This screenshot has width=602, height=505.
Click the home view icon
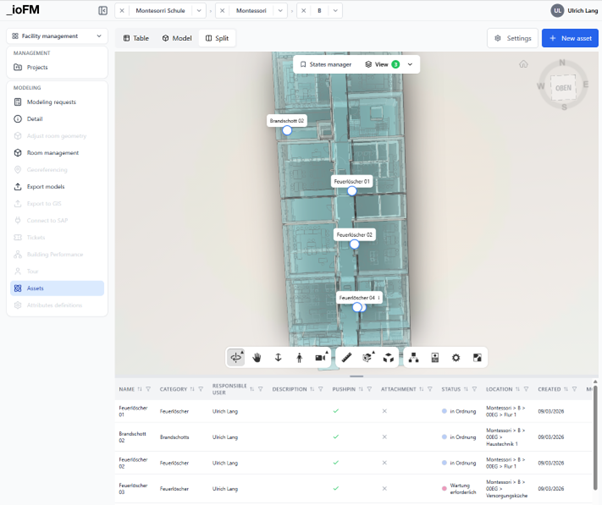[523, 64]
